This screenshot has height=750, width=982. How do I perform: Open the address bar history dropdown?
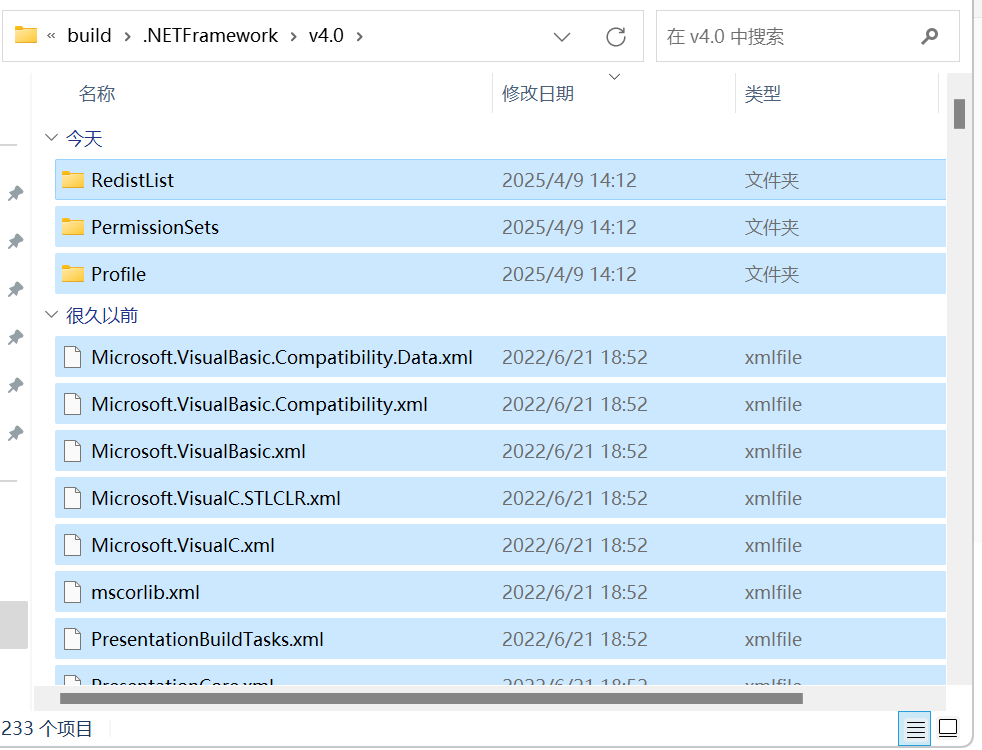pos(561,35)
